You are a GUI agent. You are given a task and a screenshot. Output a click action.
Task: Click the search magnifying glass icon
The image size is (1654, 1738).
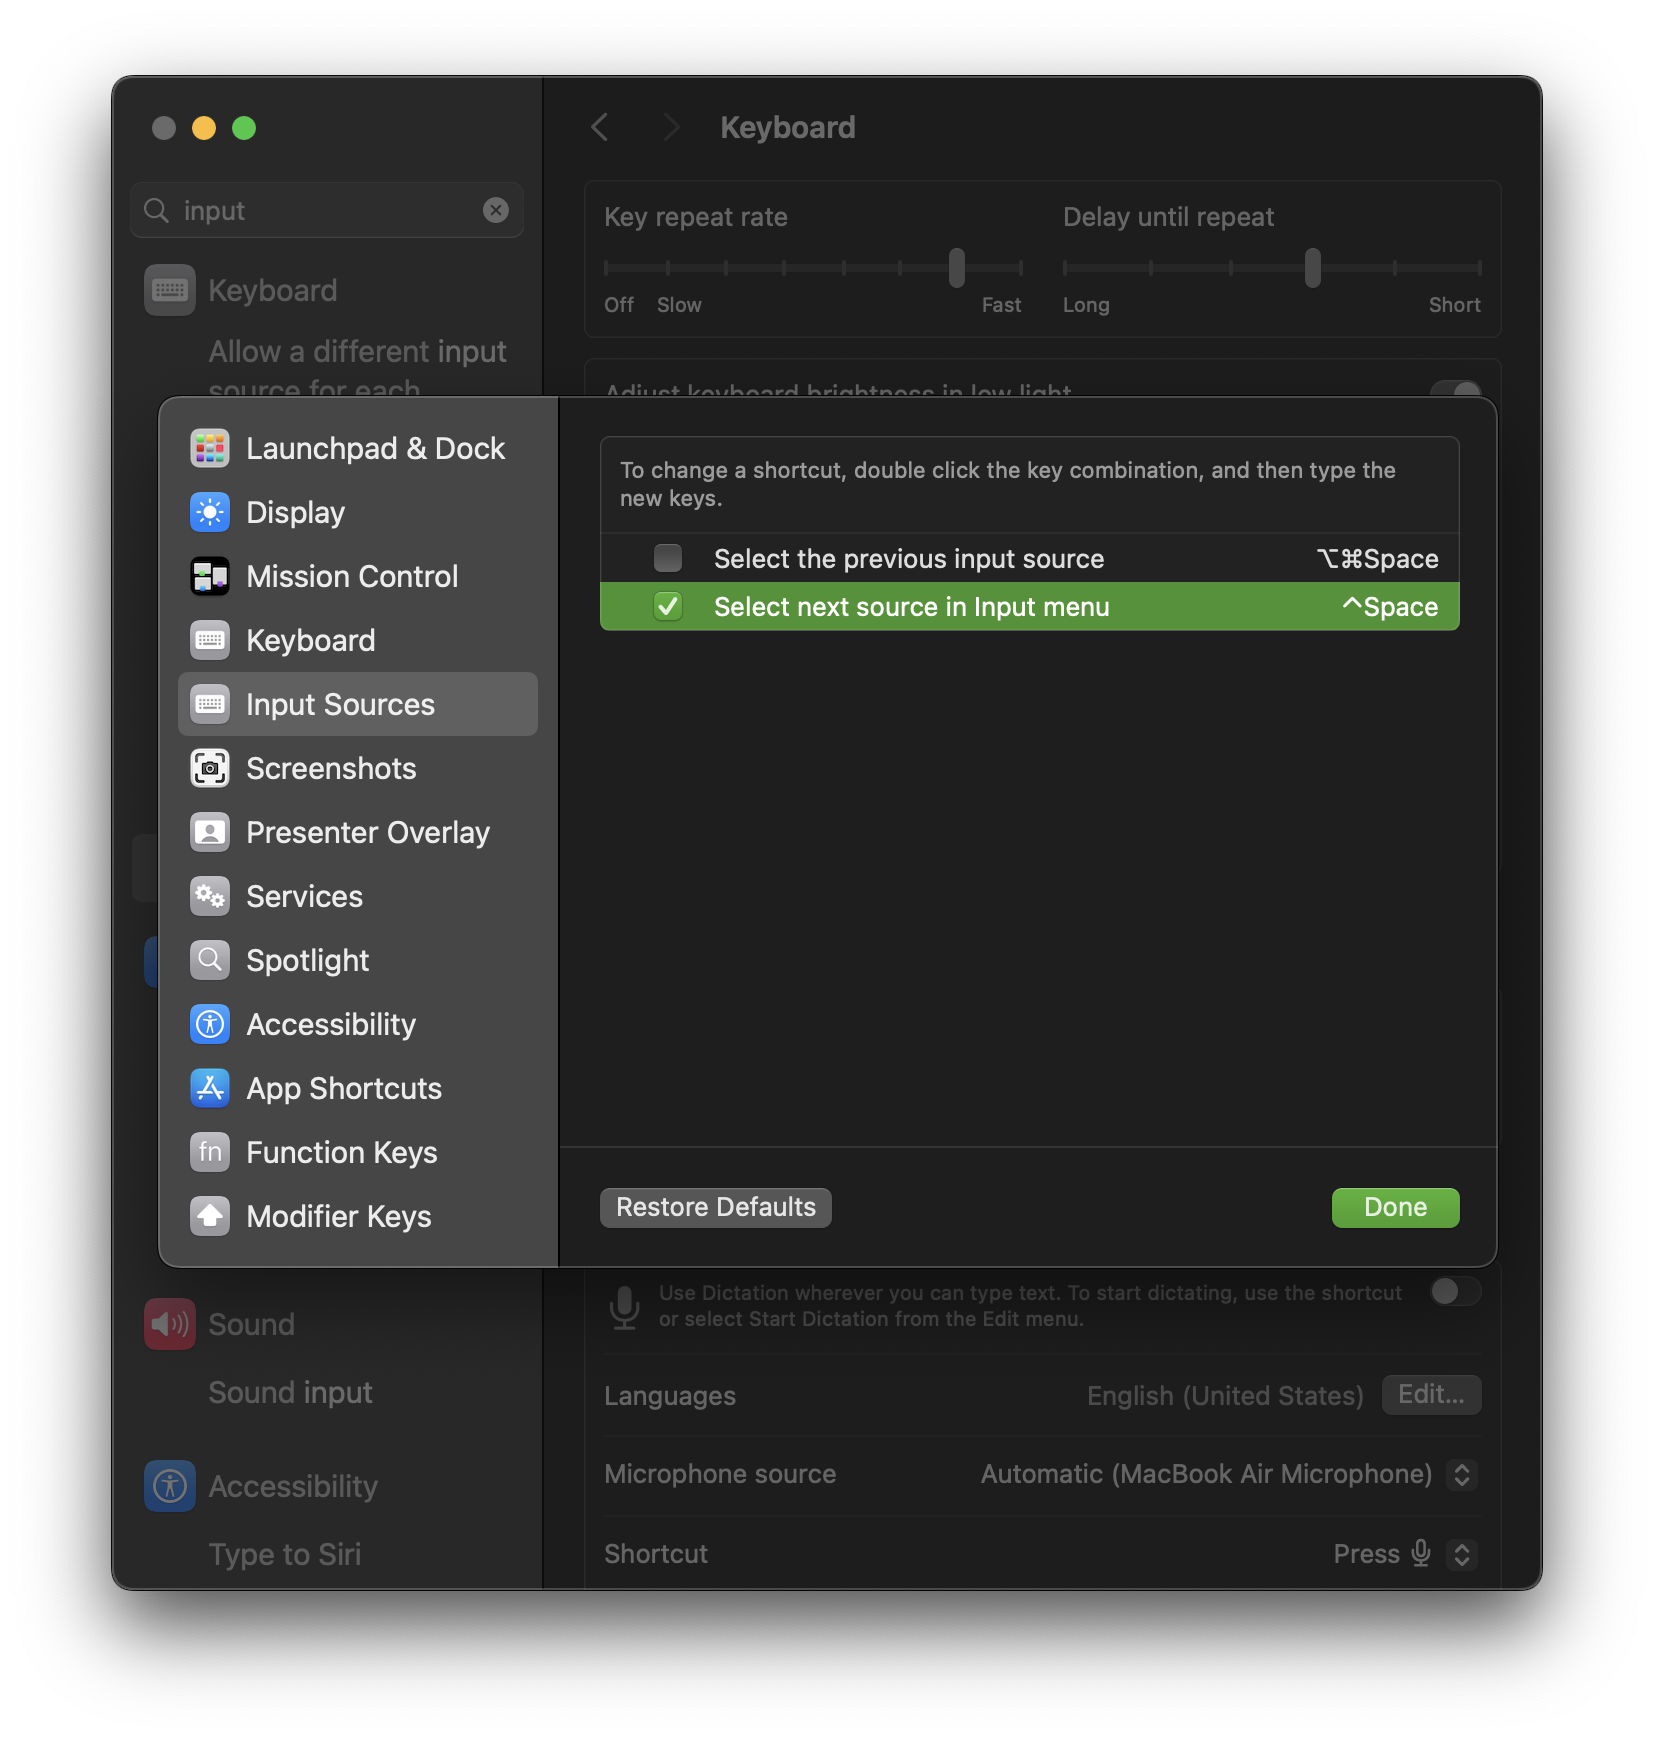tap(156, 210)
